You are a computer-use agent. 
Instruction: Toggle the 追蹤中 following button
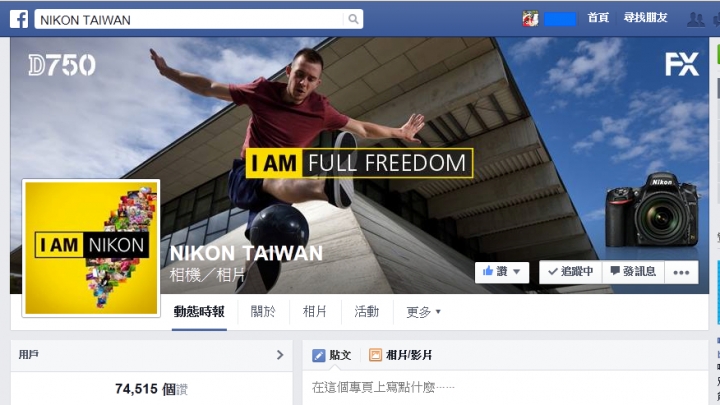(x=571, y=272)
